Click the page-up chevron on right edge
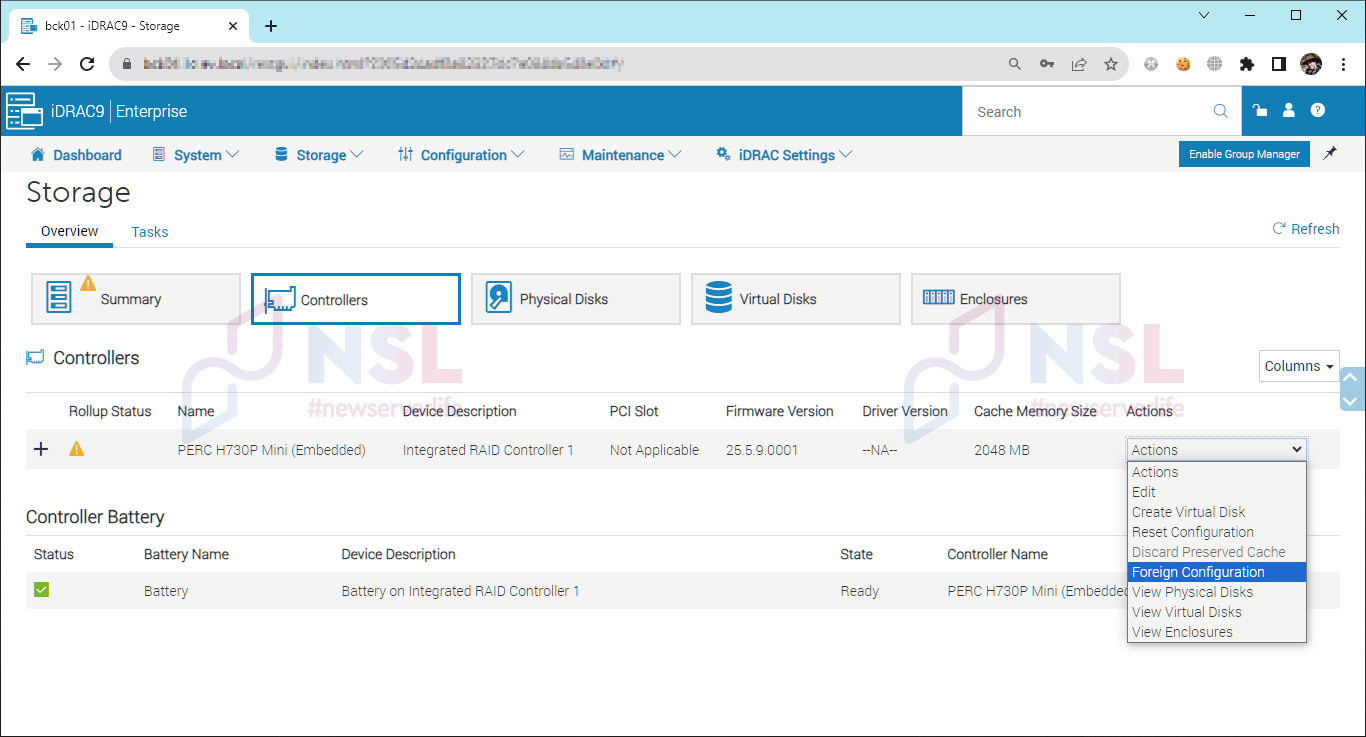 (1351, 377)
